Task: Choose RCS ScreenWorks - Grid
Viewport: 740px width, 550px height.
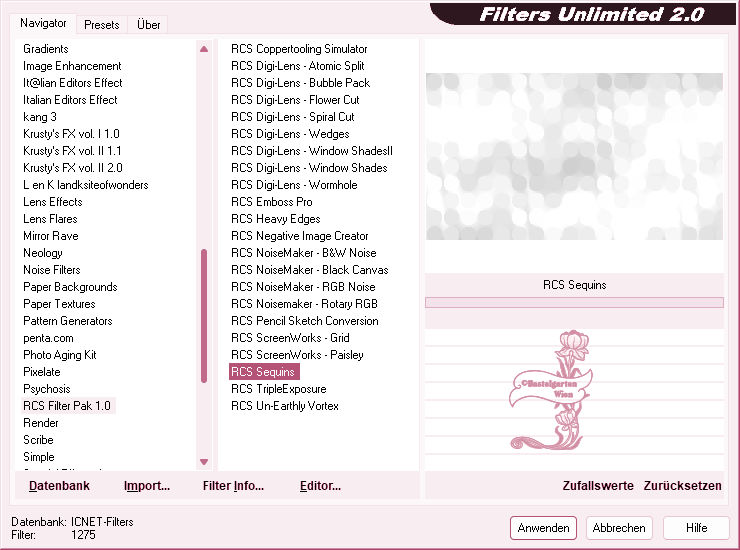Action: [x=290, y=338]
